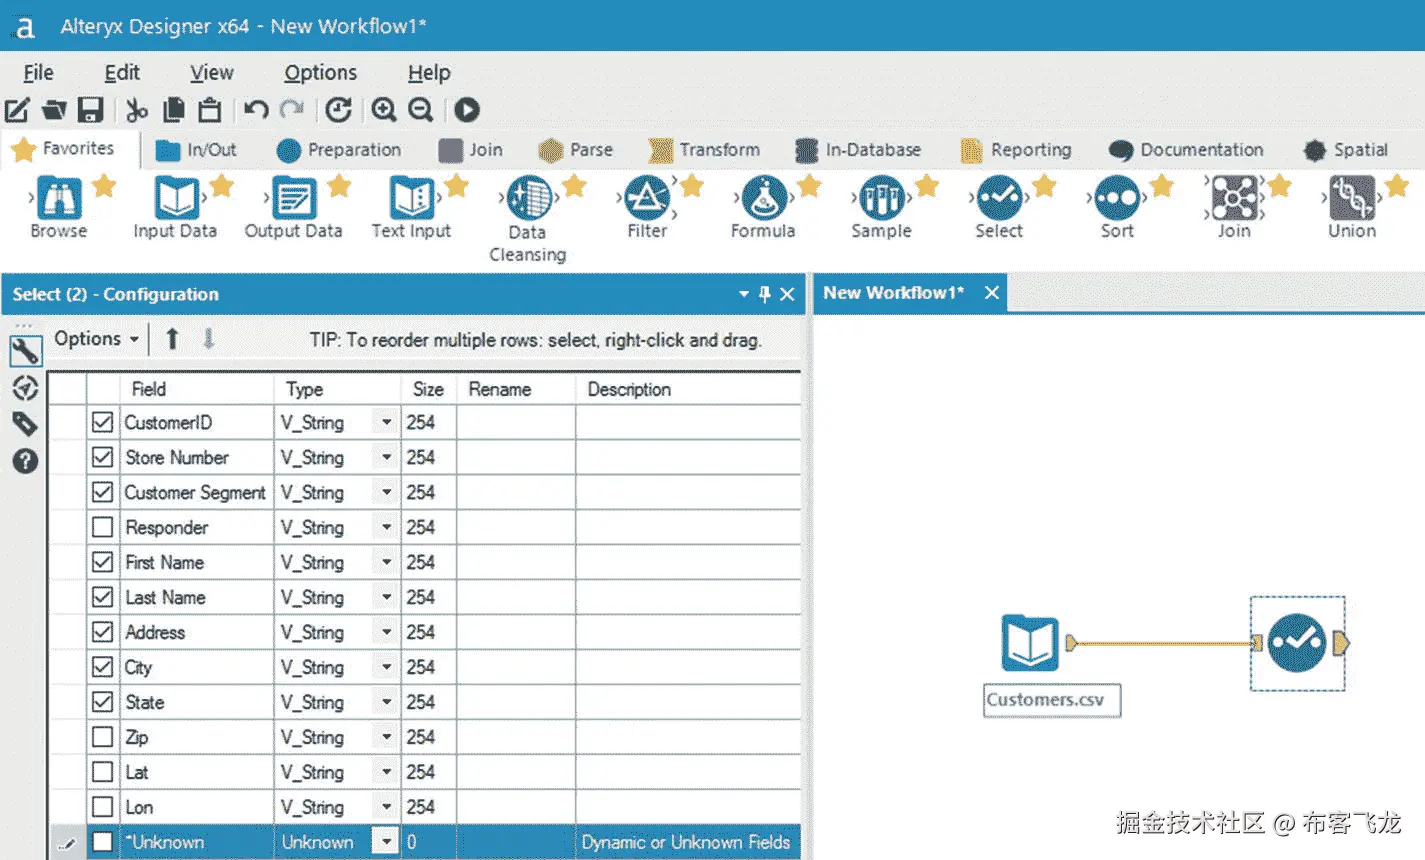1425x860 pixels.
Task: Click the Select node on canvas
Action: (x=1297, y=643)
